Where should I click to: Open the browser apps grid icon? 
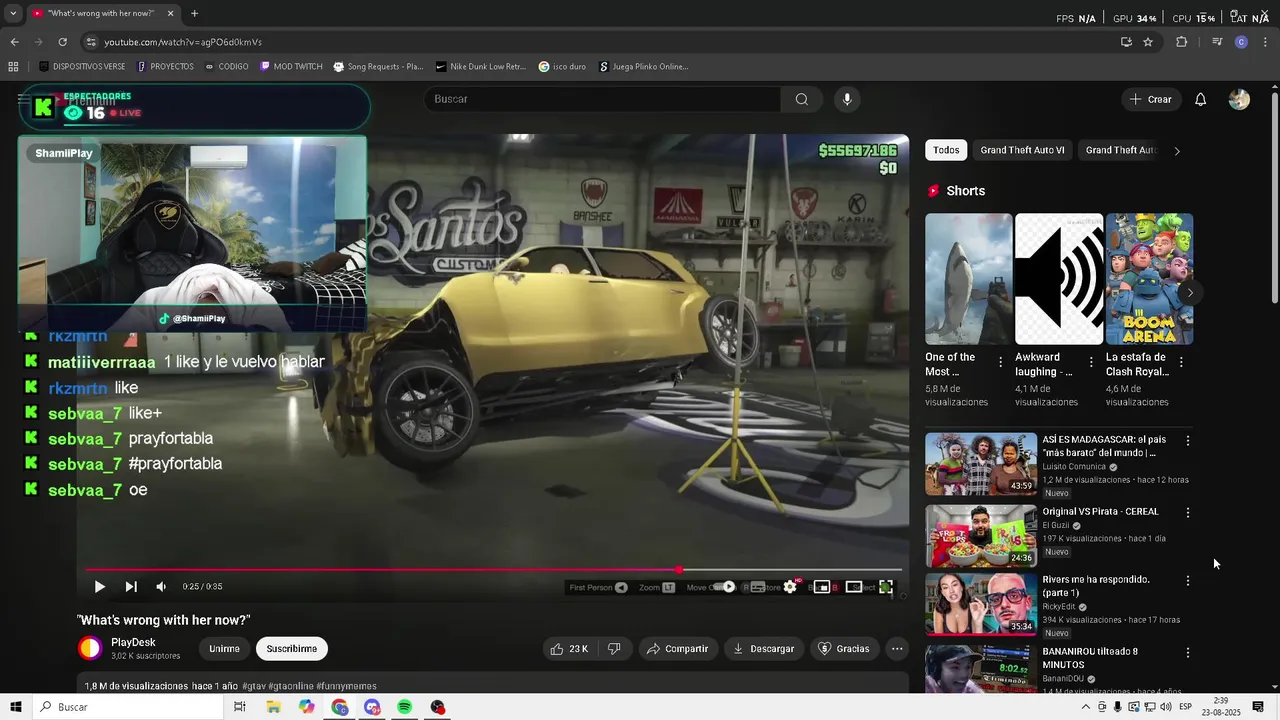[x=13, y=67]
